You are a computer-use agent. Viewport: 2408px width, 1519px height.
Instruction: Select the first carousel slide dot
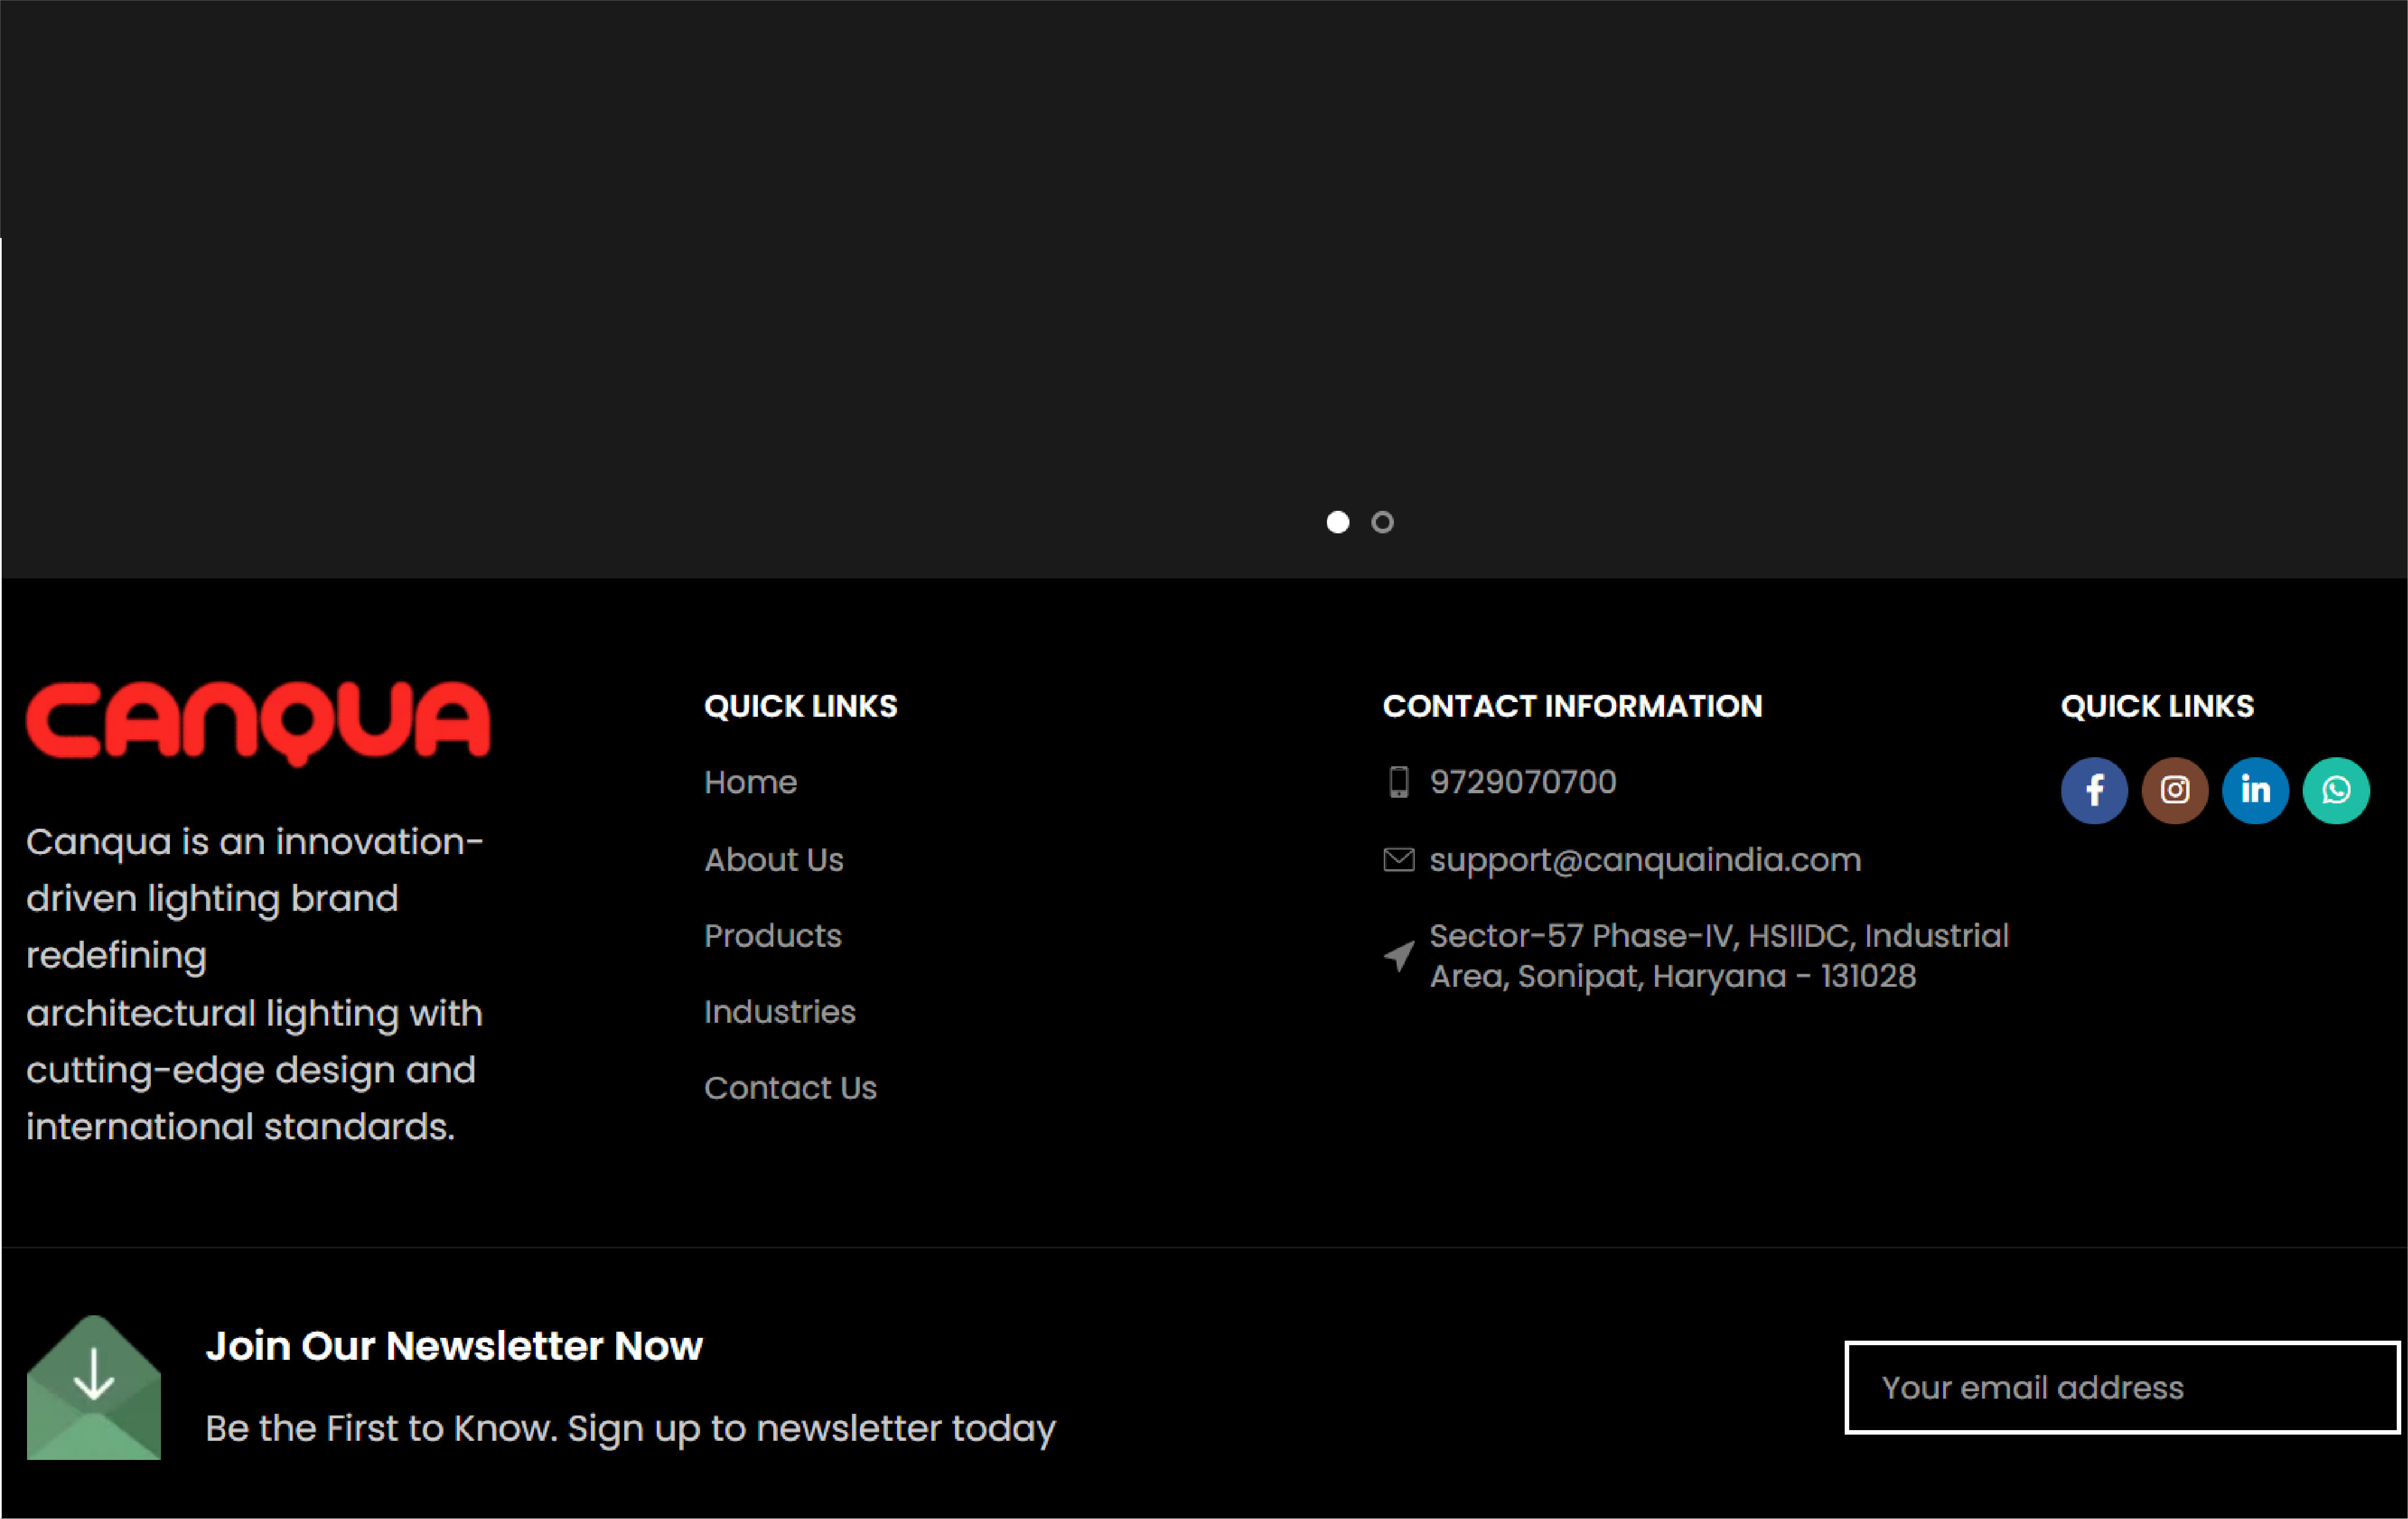tap(1337, 522)
